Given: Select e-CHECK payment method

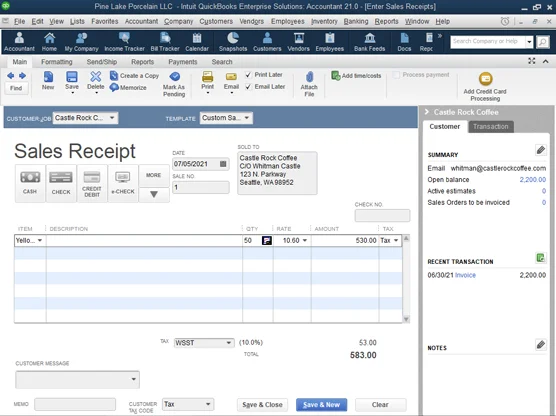Looking at the screenshot, I should pyautogui.click(x=123, y=183).
